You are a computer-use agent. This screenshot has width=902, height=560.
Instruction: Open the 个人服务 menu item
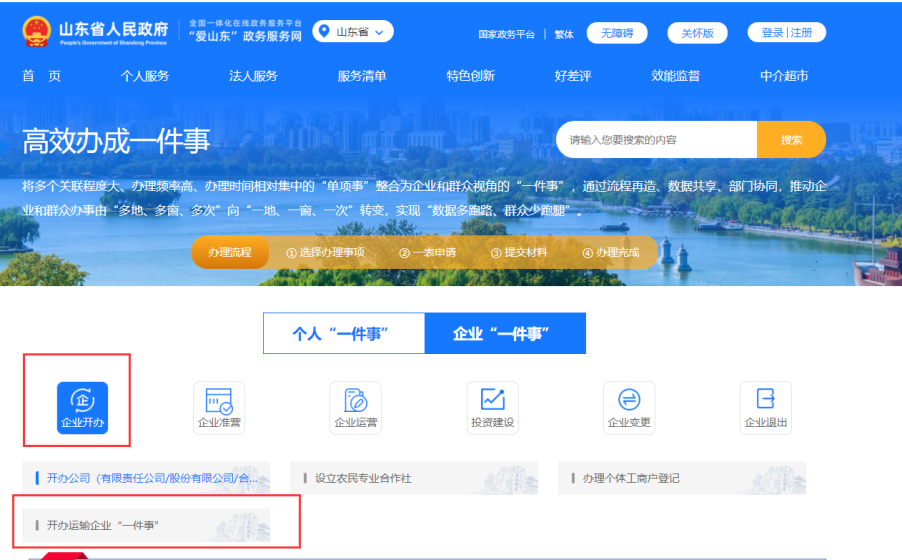[145, 76]
